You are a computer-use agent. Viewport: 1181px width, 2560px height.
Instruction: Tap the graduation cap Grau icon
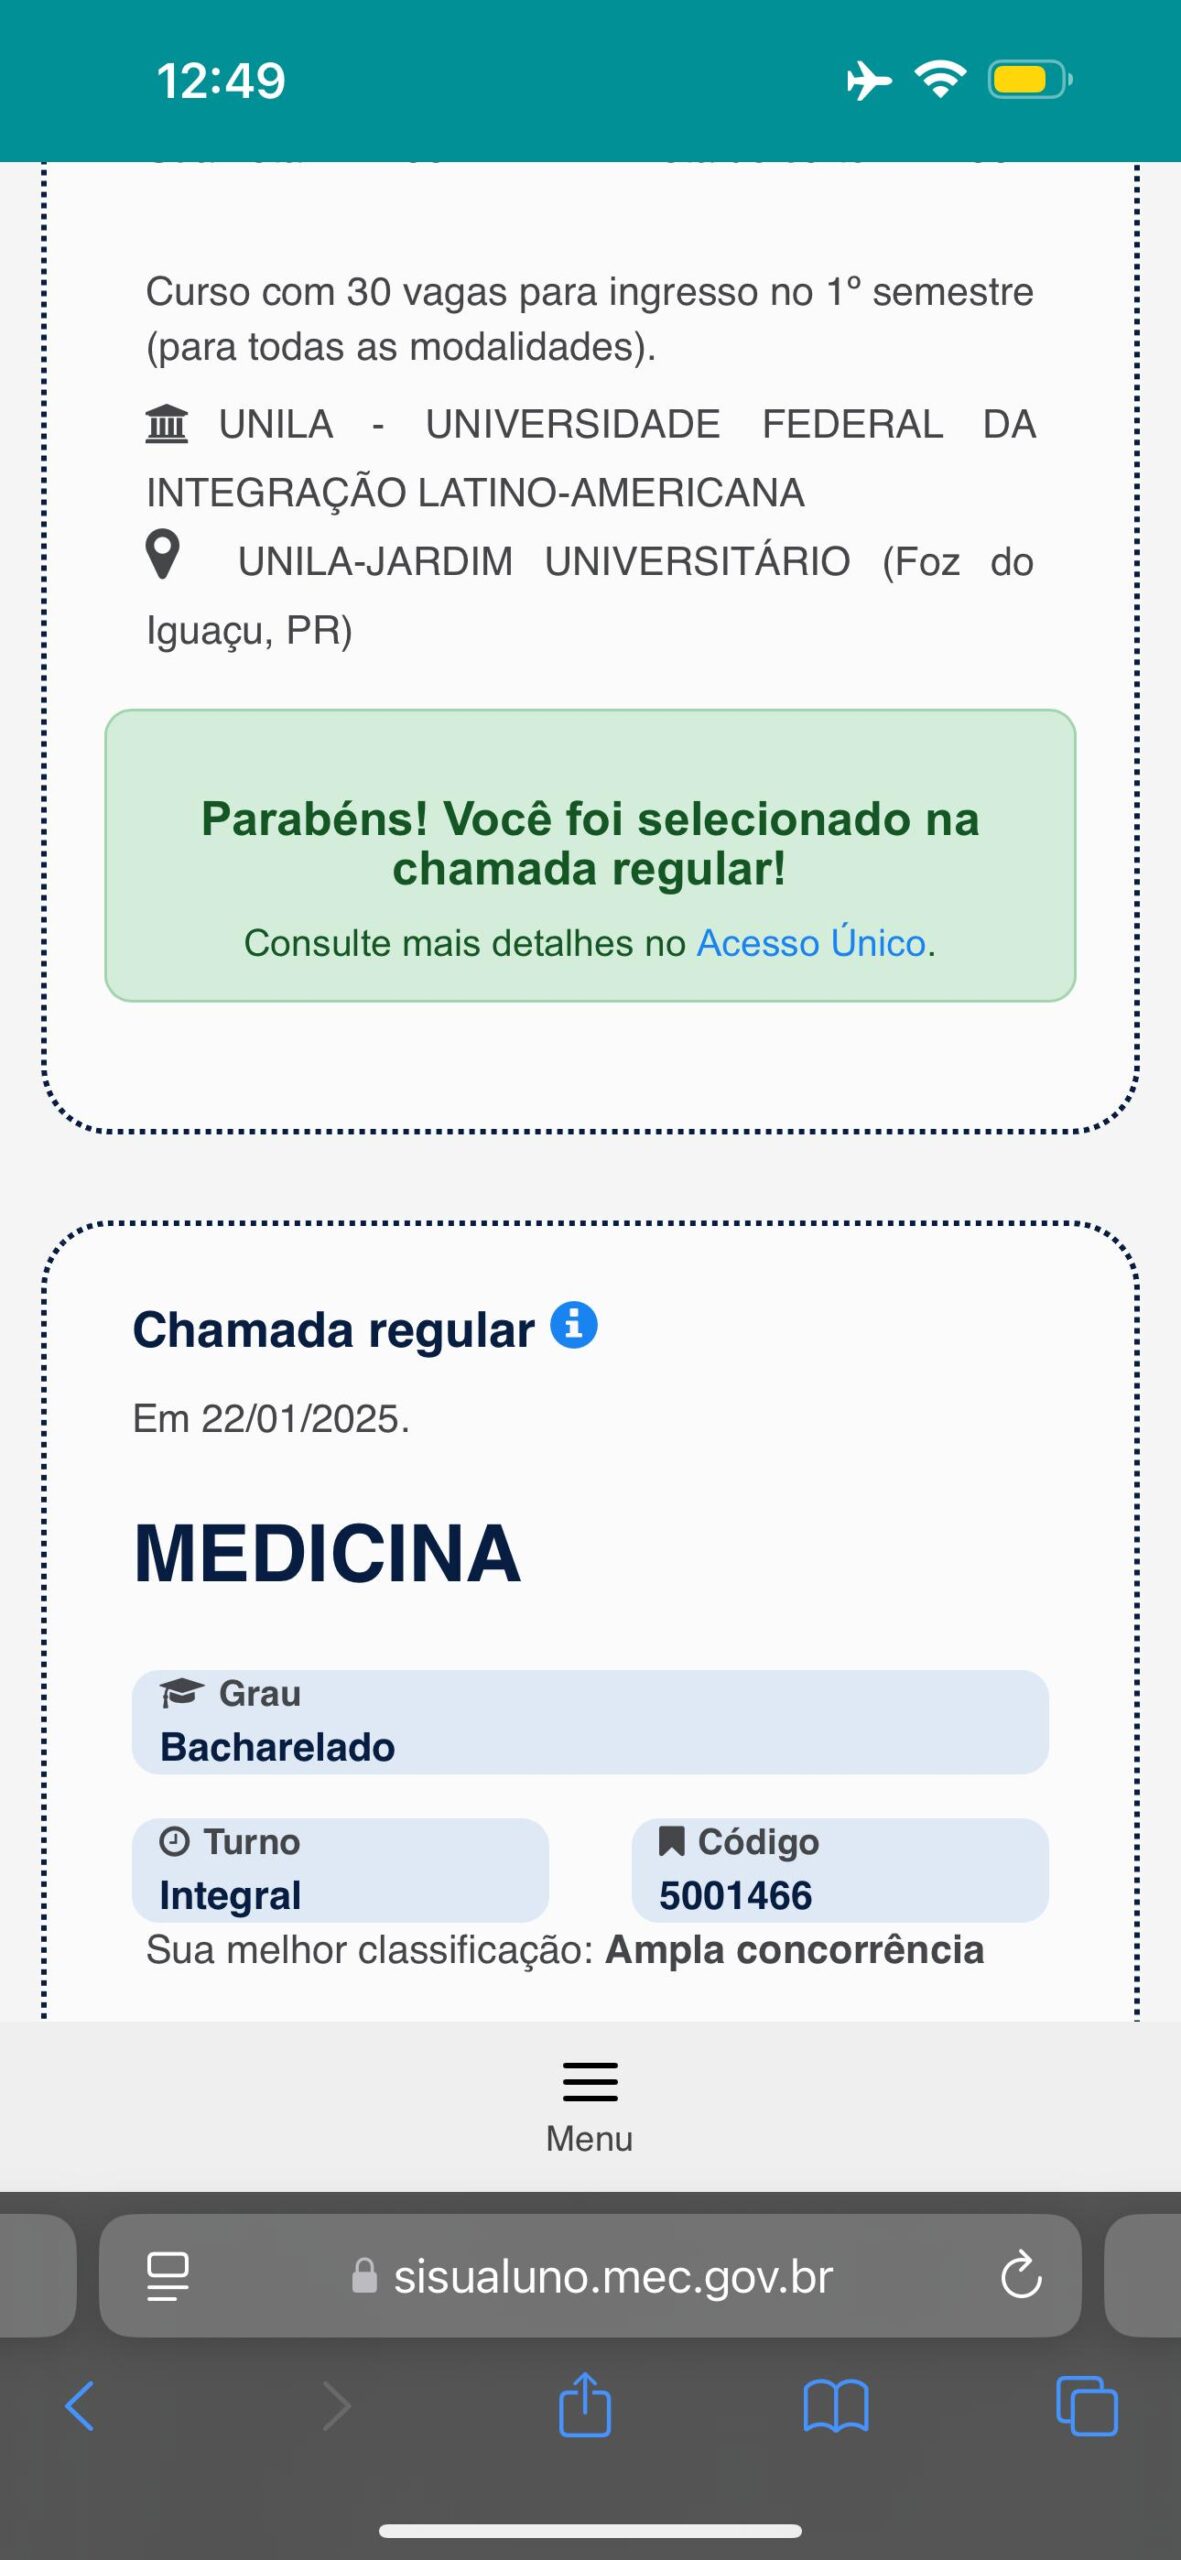coord(181,1692)
